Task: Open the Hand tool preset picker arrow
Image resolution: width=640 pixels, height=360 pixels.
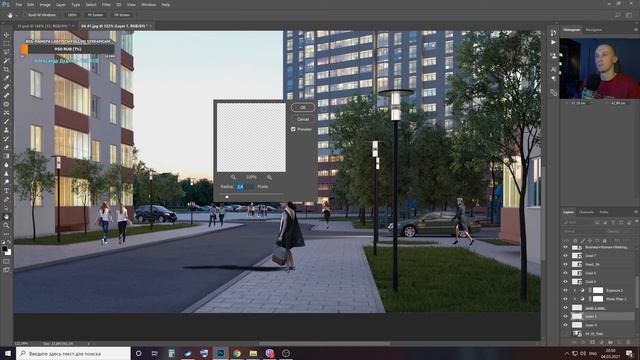Action: pyautogui.click(x=16, y=15)
